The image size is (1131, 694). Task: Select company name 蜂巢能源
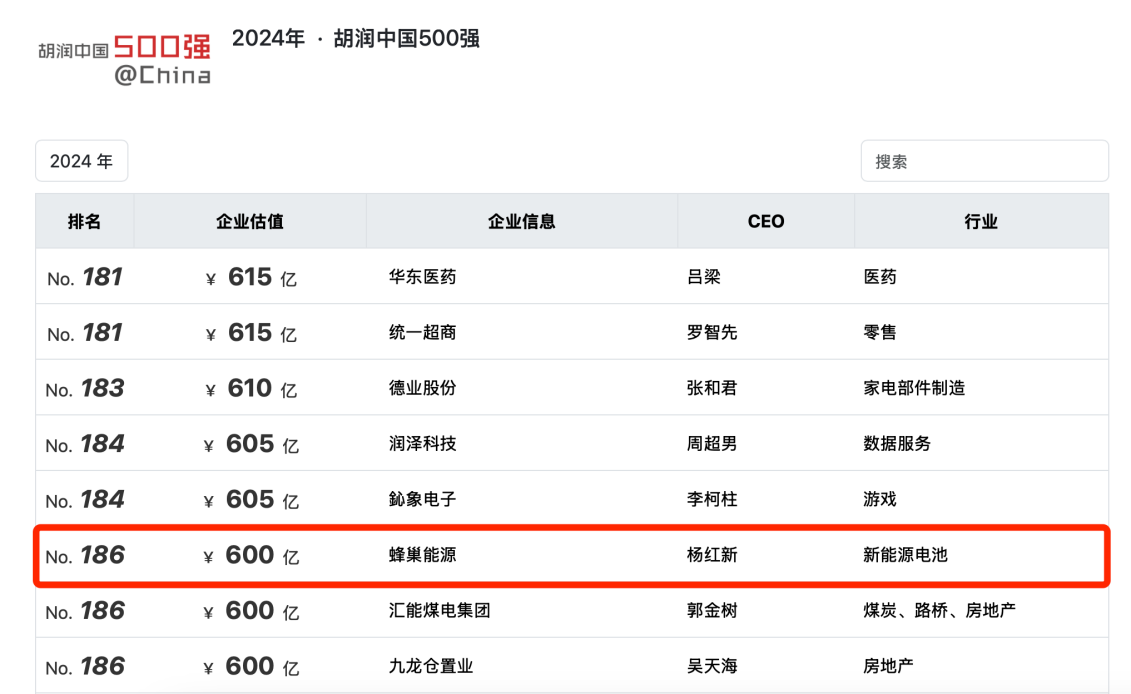[x=423, y=555]
